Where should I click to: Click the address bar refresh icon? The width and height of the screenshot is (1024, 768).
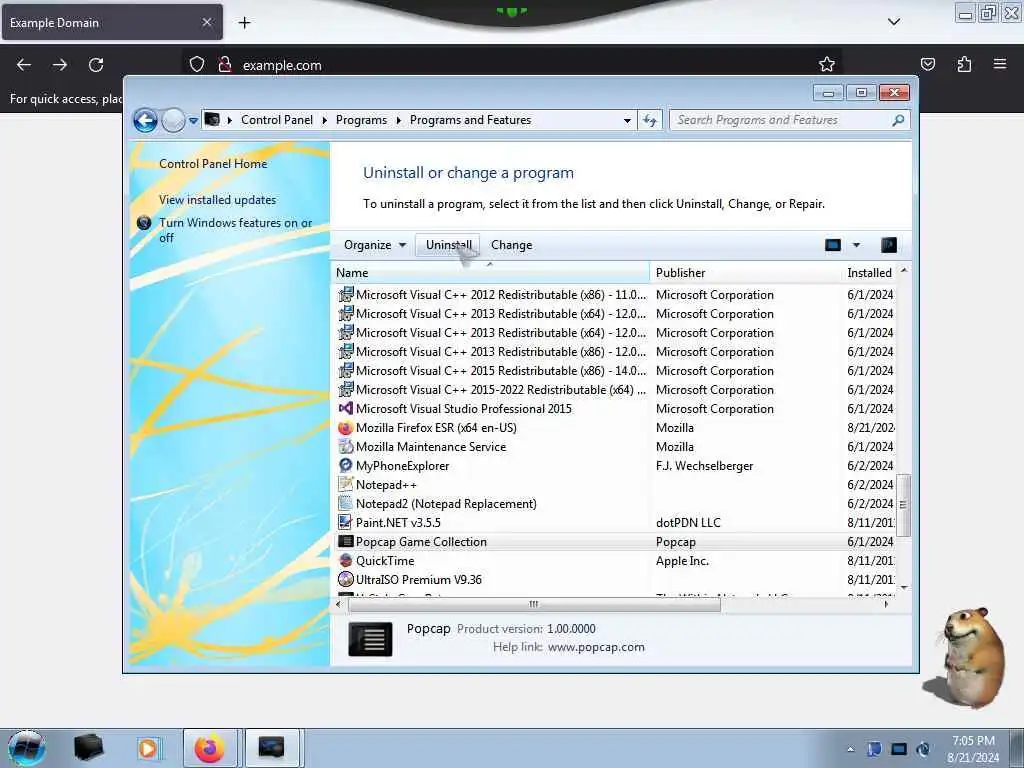(x=650, y=120)
